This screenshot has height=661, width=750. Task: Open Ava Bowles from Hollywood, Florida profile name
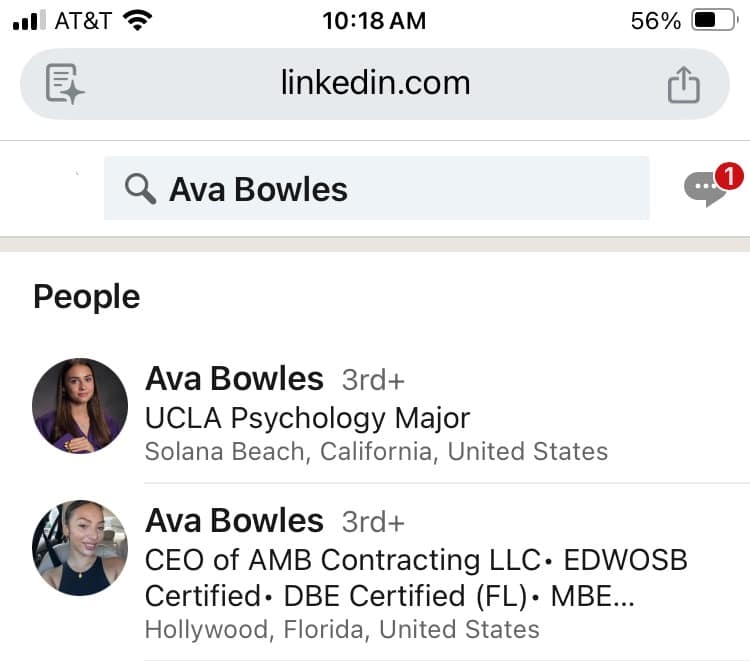(x=234, y=521)
